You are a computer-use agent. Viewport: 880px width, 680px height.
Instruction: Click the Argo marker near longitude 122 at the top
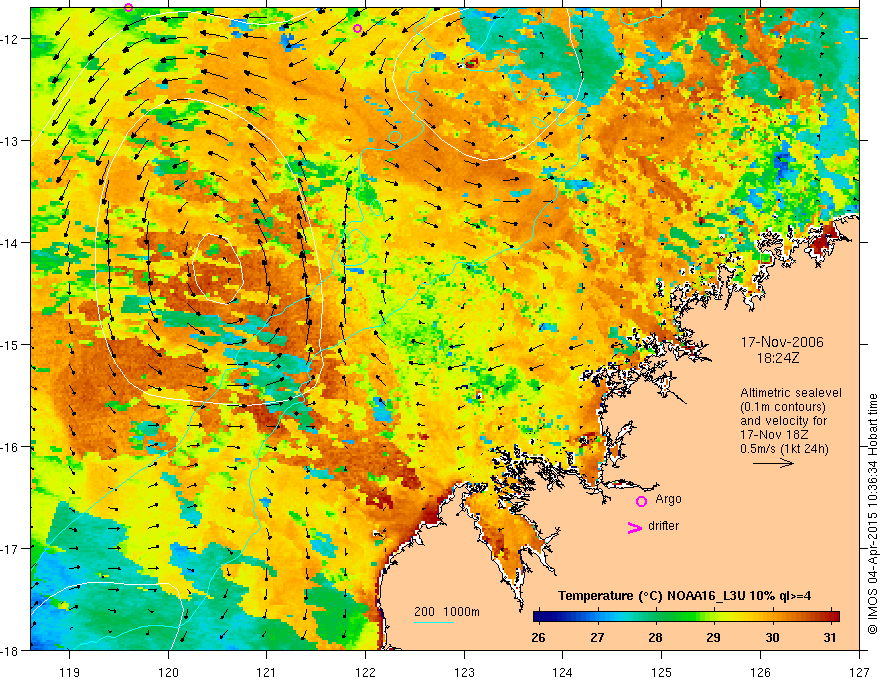[358, 29]
